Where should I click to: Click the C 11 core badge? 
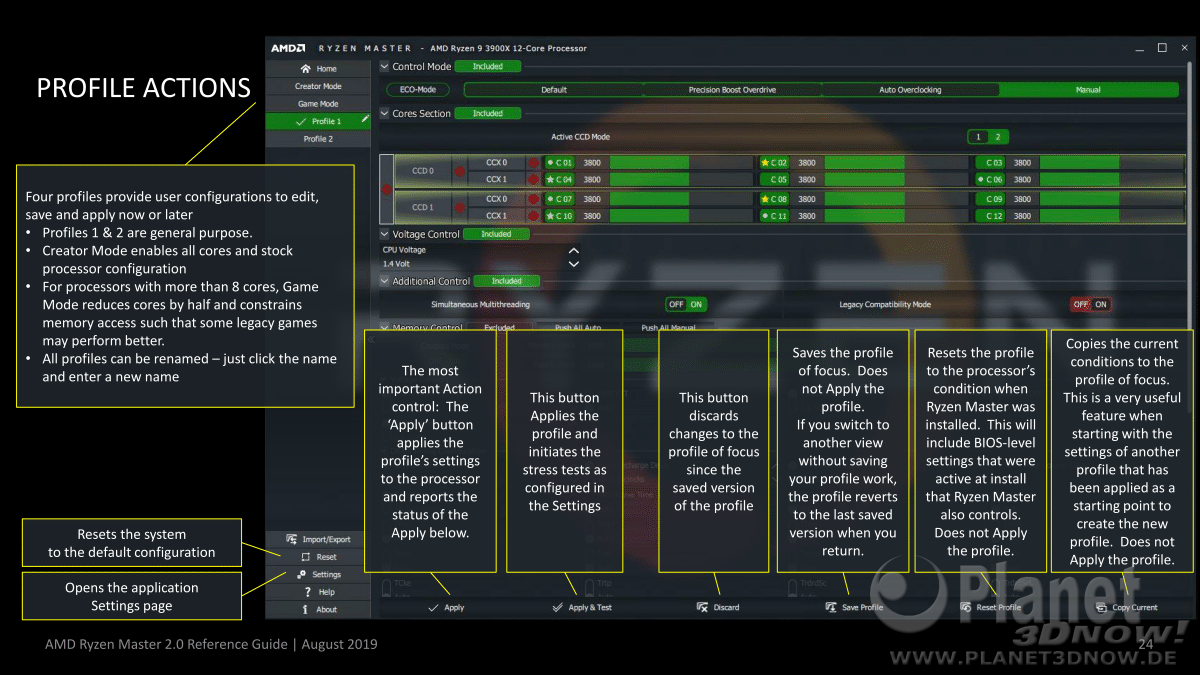pos(774,216)
